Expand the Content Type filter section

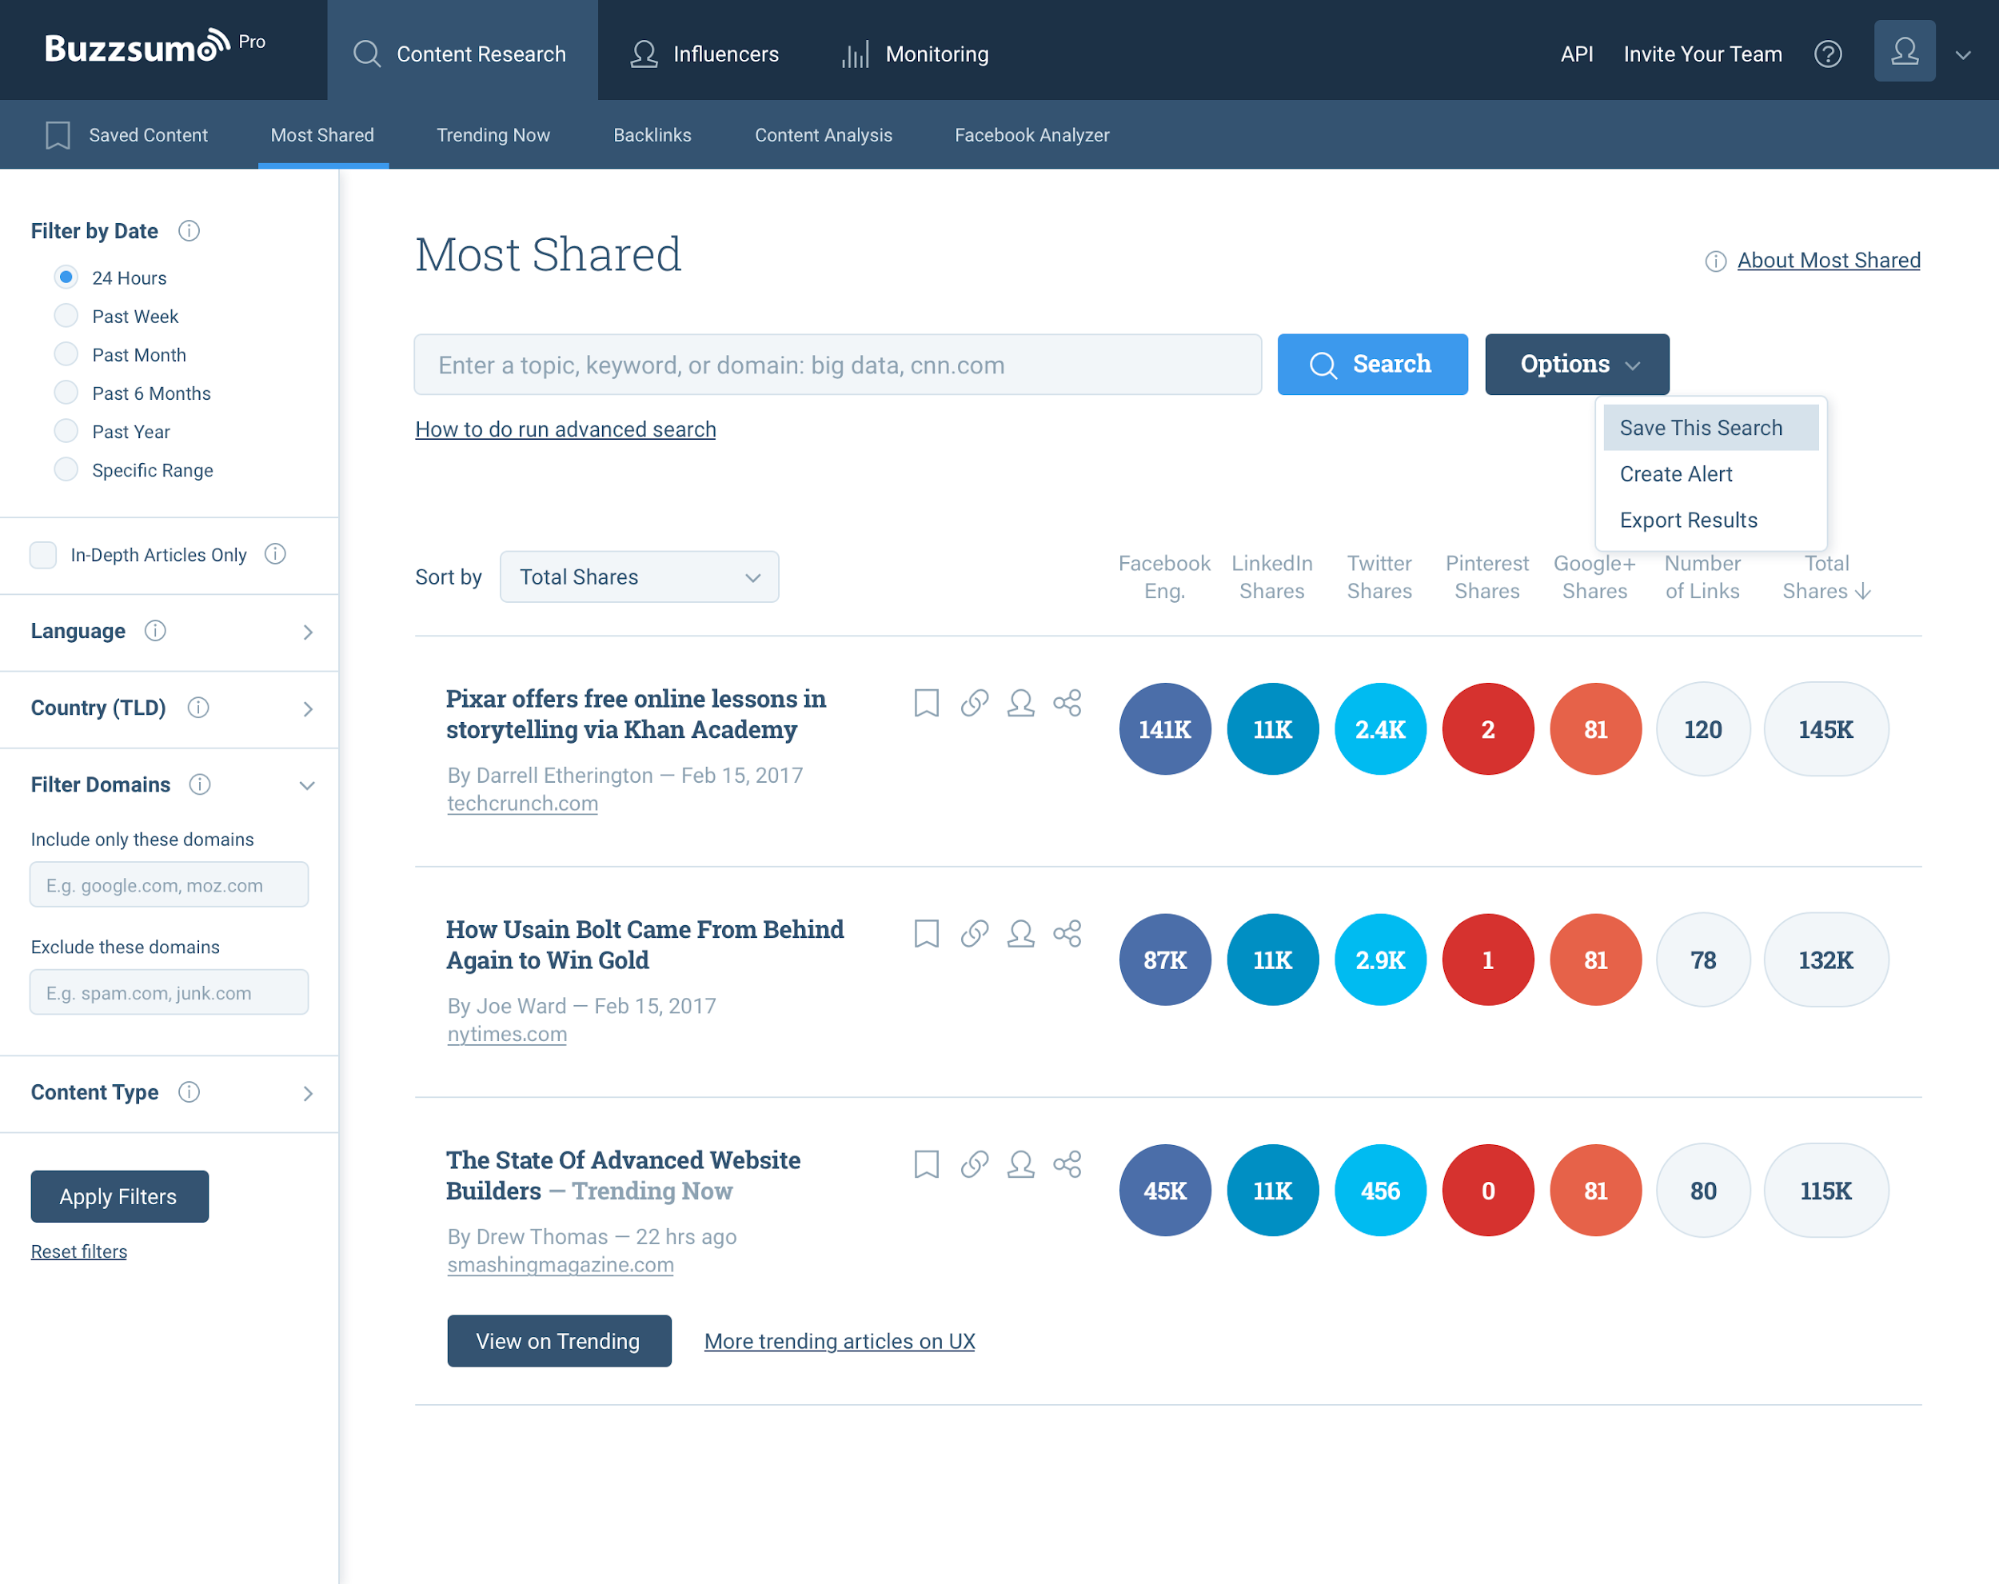pyautogui.click(x=307, y=1093)
